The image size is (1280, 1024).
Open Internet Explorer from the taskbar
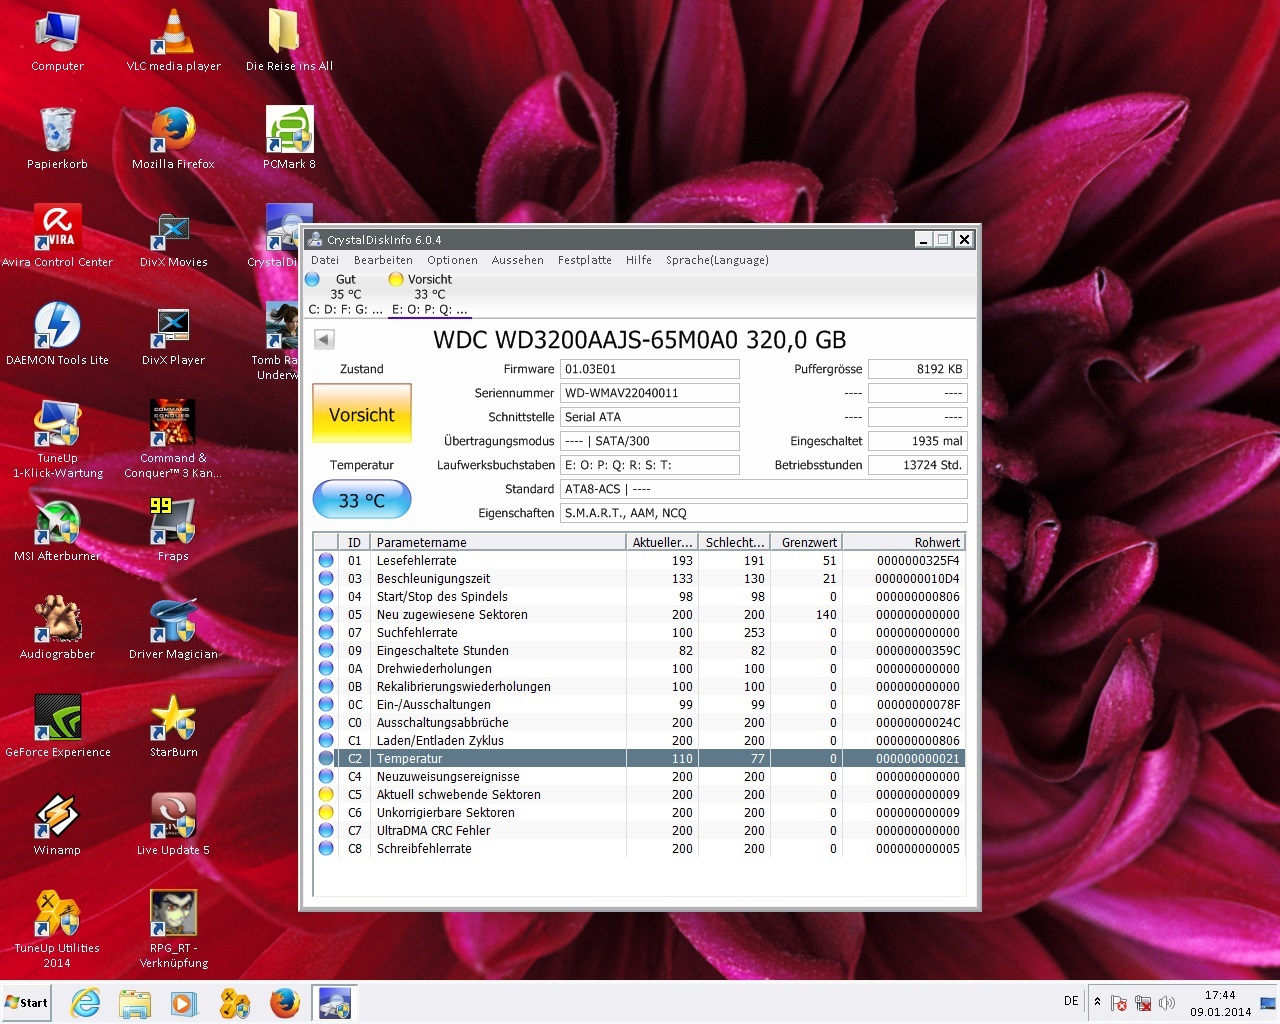coord(85,1002)
